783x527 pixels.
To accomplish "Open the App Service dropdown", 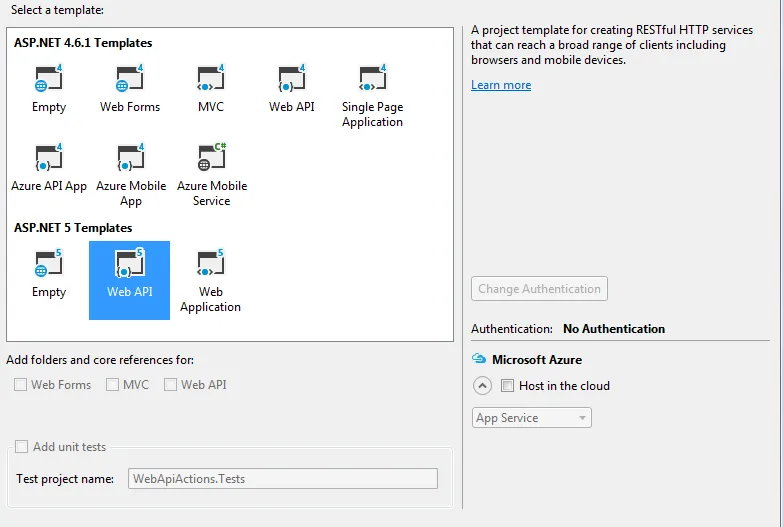I will (532, 418).
